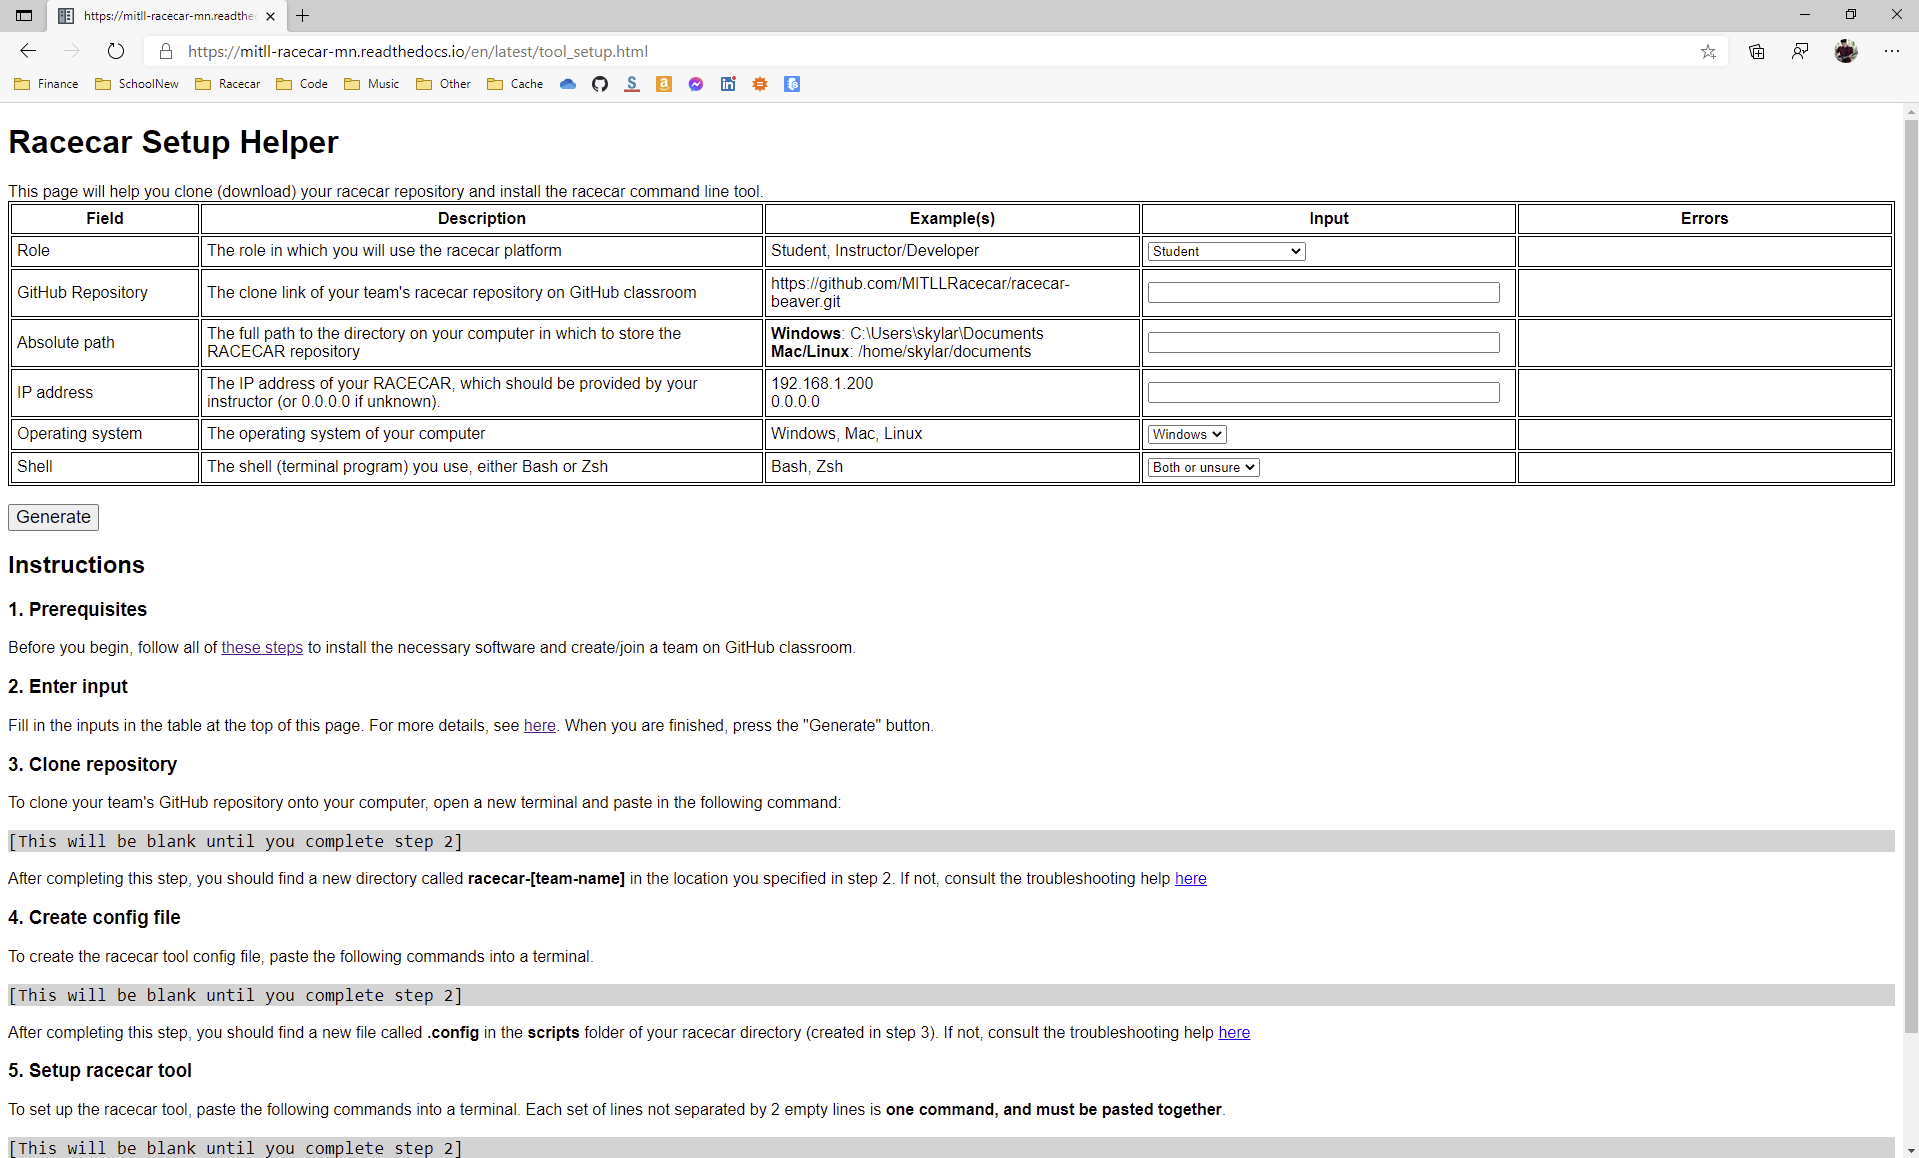Image resolution: width=1919 pixels, height=1158 pixels.
Task: Open troubleshooting 'here' link under Create config file
Action: click(1234, 1032)
